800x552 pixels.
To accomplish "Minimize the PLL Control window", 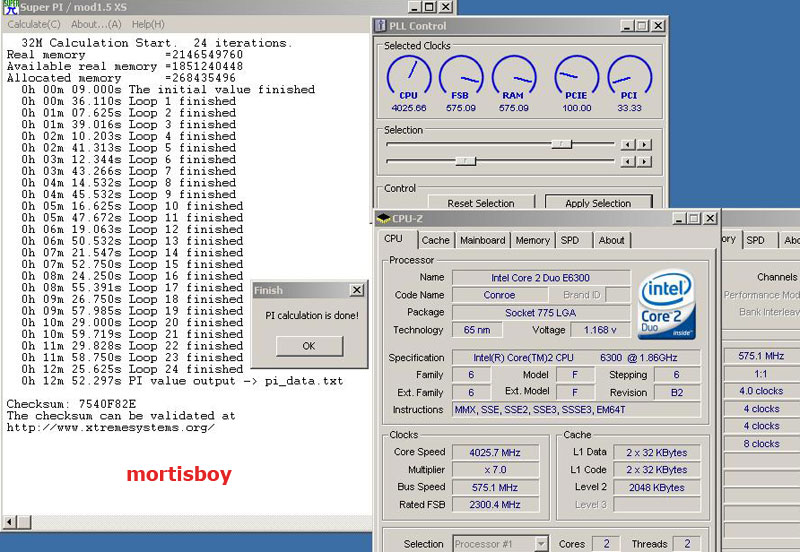I will pos(628,26).
